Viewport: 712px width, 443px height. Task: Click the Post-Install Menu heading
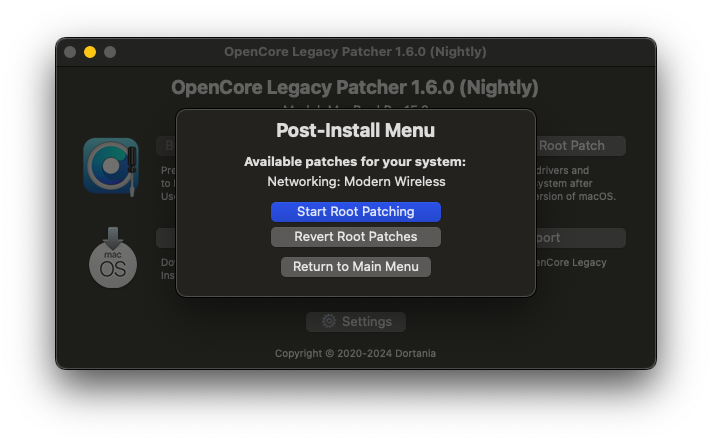click(x=356, y=130)
